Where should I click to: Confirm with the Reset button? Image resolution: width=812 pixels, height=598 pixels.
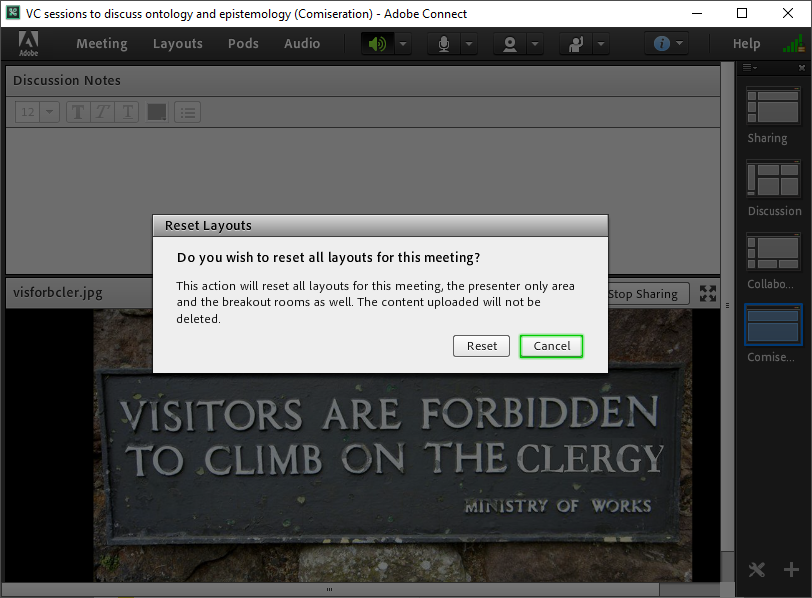point(482,346)
